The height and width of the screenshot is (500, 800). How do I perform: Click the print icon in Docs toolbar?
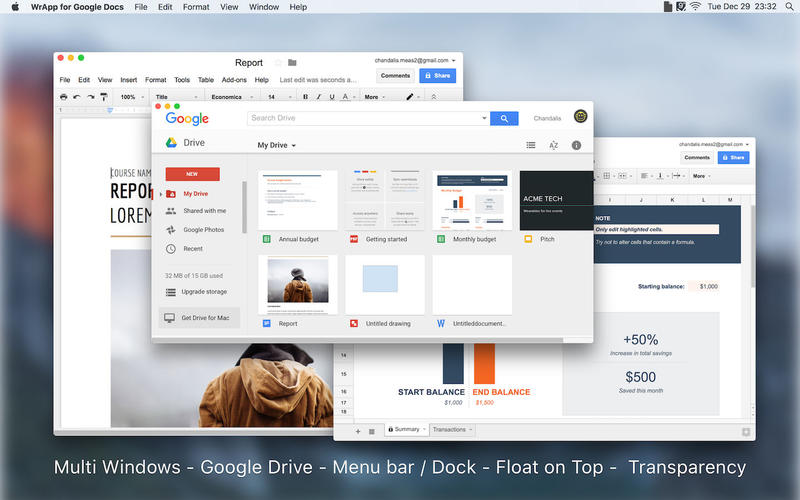coord(64,97)
